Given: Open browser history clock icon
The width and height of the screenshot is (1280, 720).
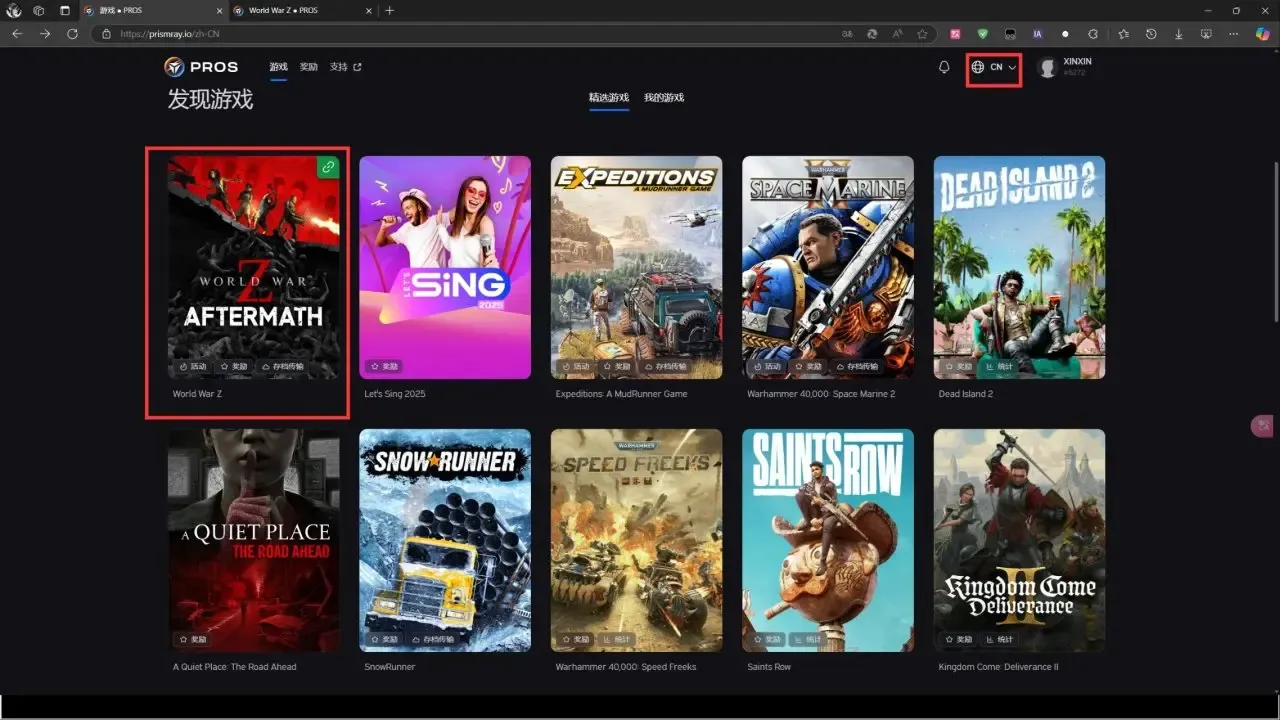Looking at the screenshot, I should [1151, 33].
